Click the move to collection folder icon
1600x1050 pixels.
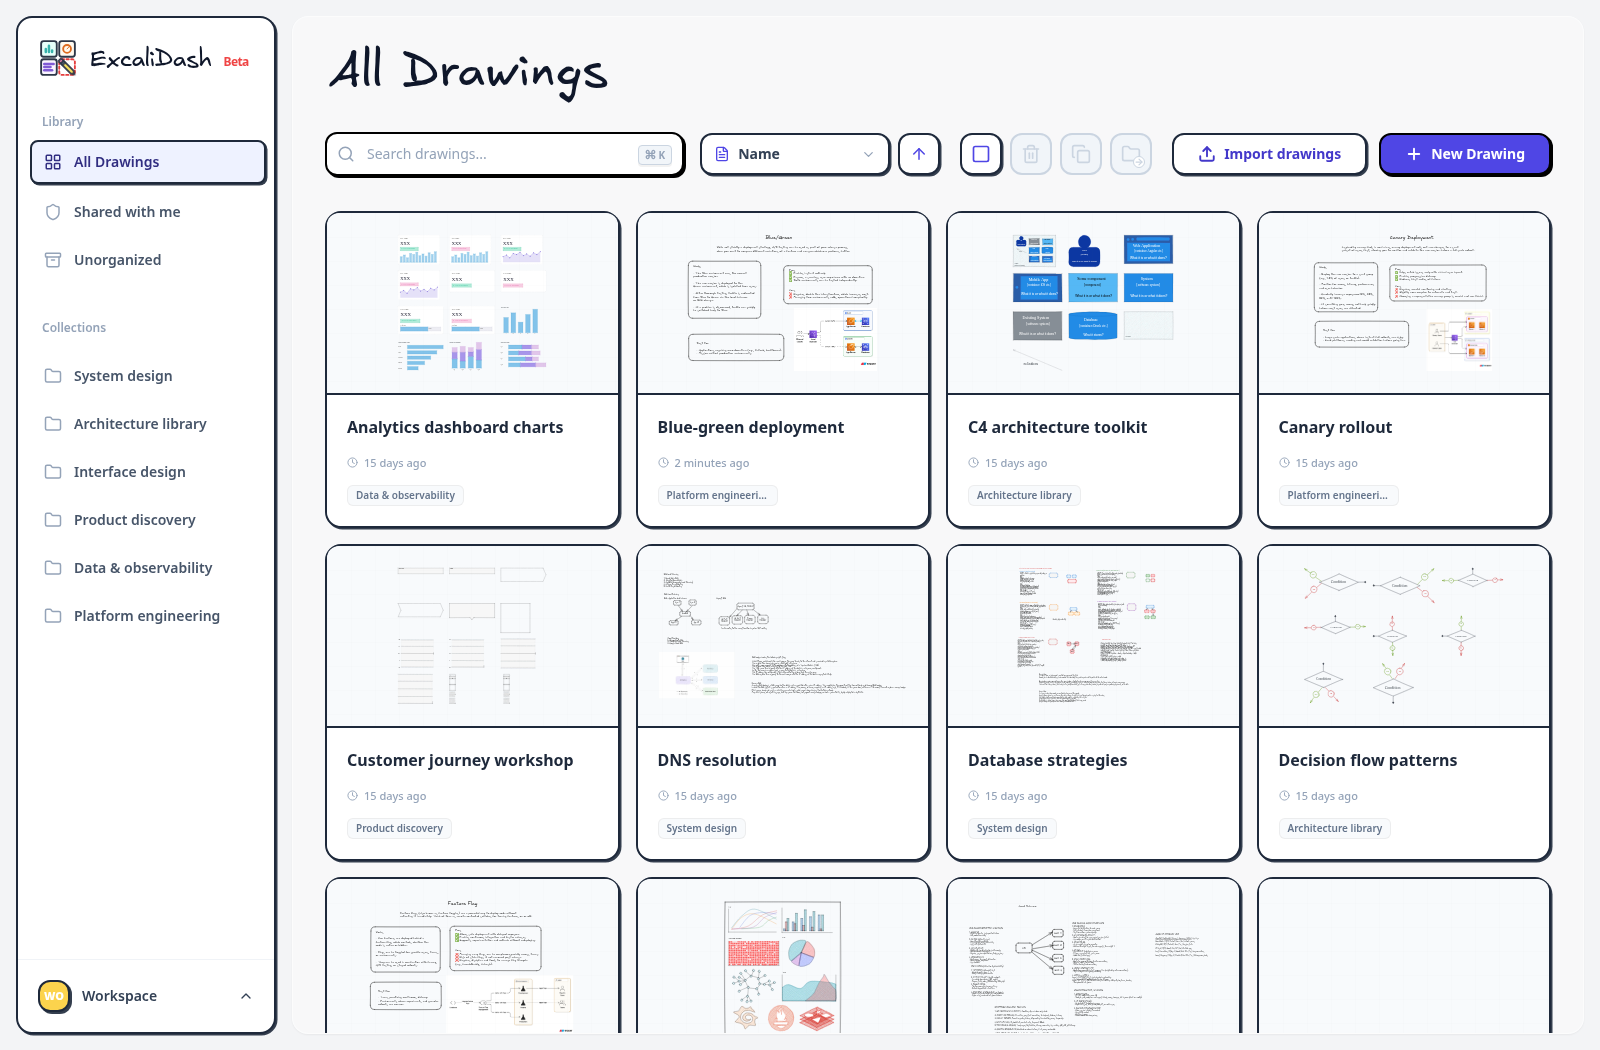[x=1131, y=154]
